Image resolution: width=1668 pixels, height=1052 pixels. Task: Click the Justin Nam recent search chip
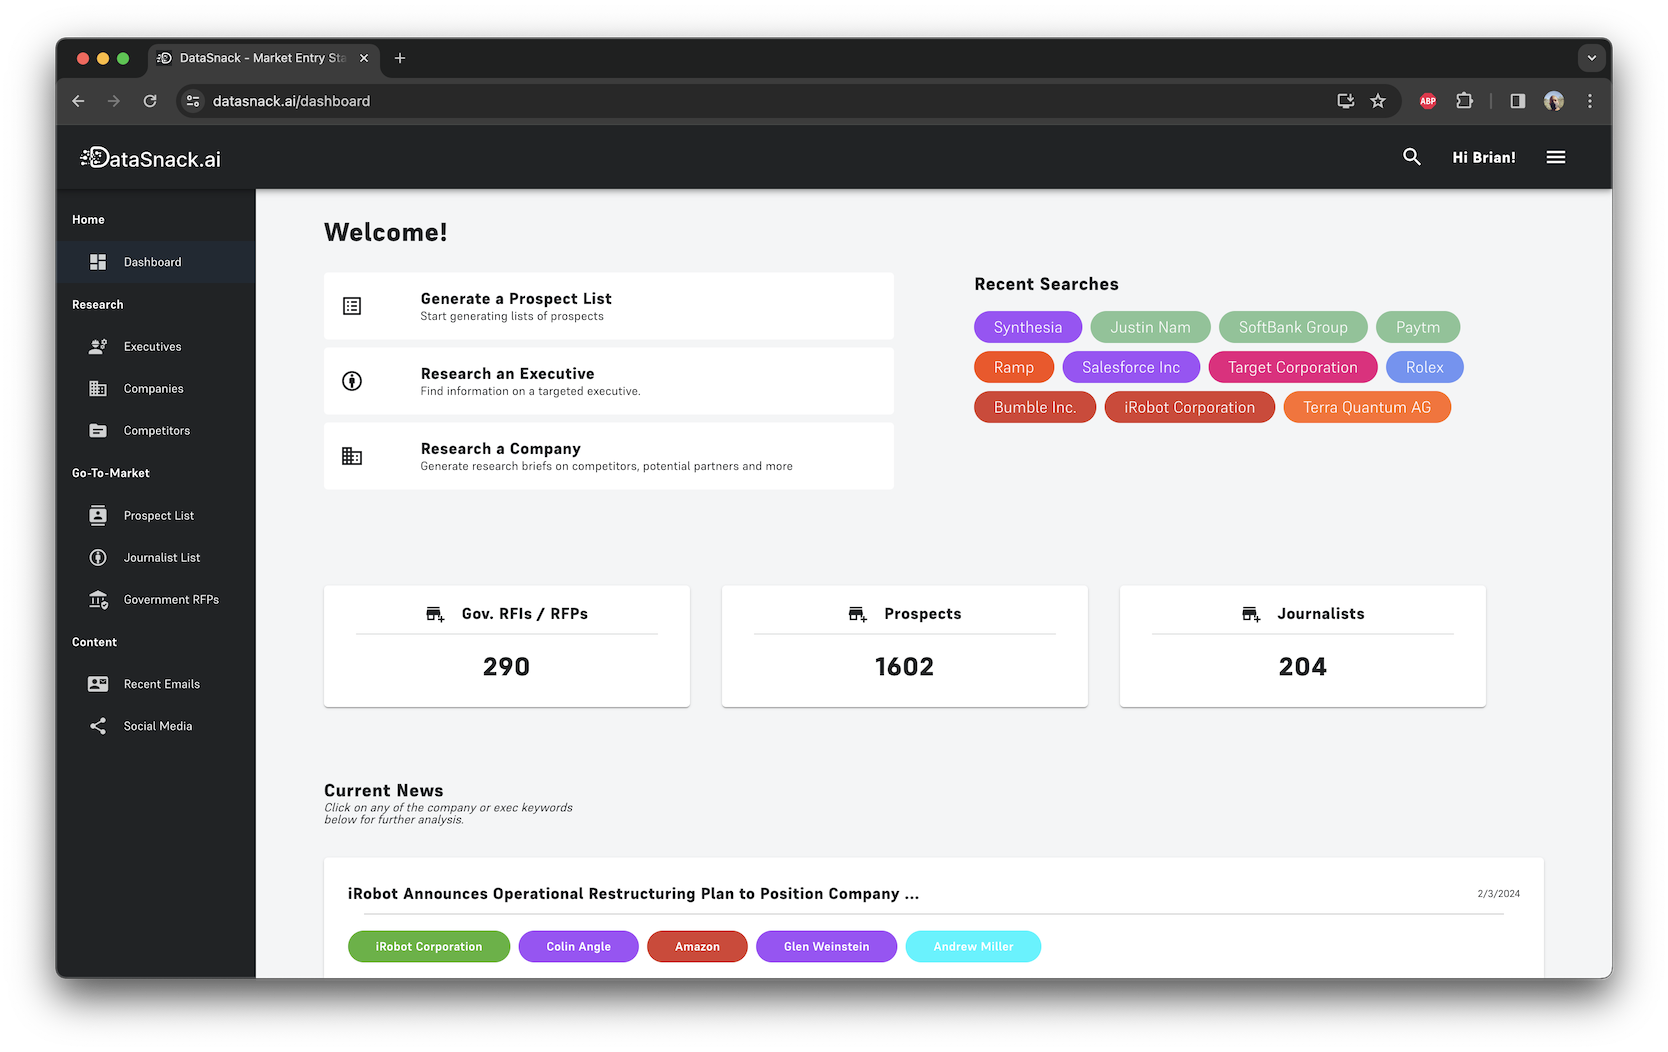[1150, 327]
